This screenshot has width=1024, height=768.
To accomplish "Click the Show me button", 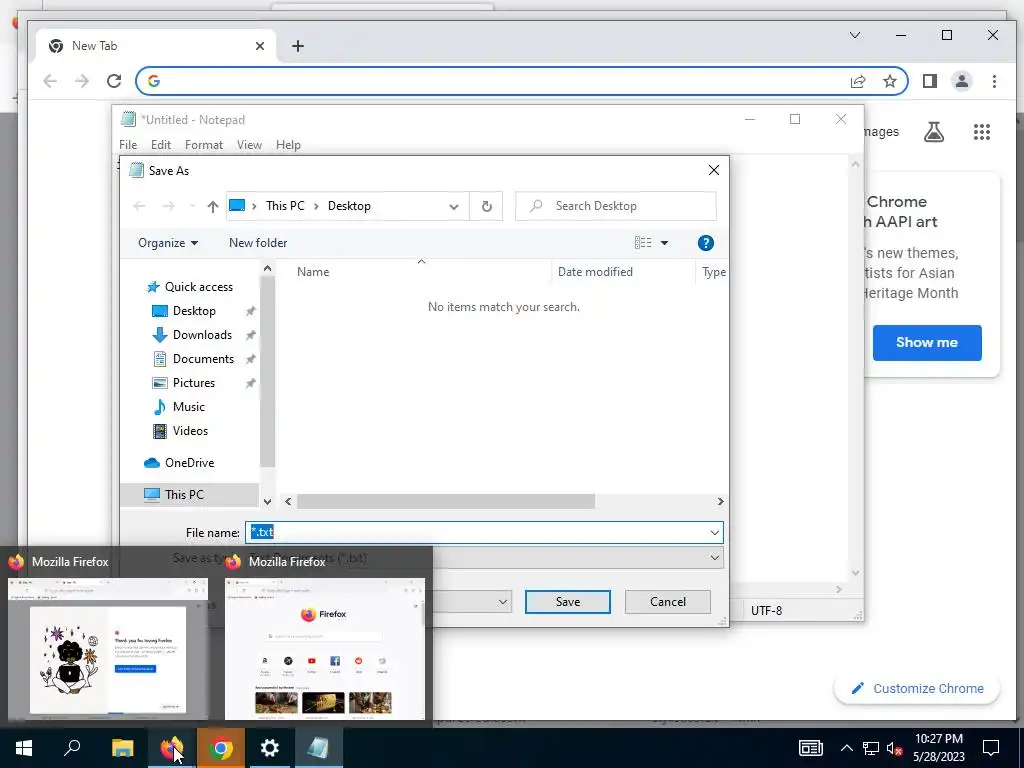I will [927, 342].
